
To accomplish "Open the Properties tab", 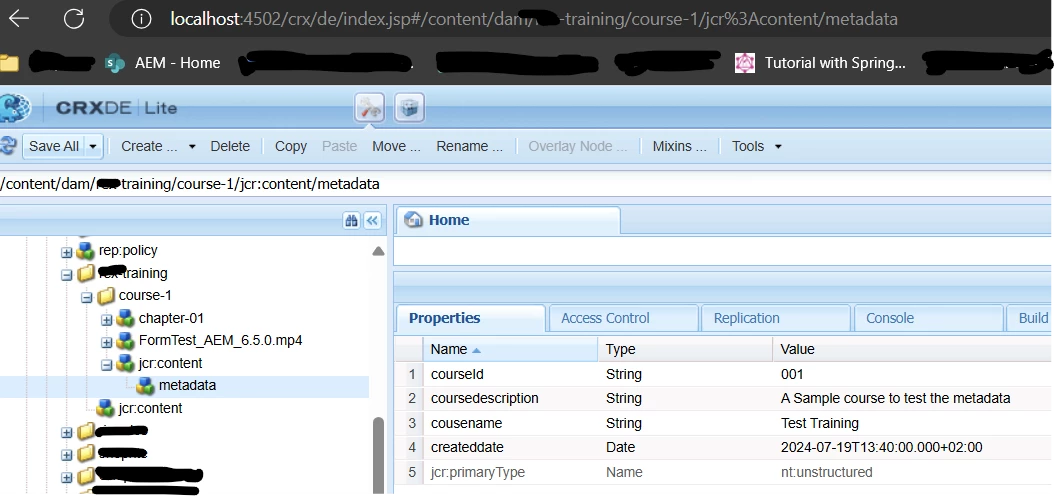I will (x=471, y=318).
